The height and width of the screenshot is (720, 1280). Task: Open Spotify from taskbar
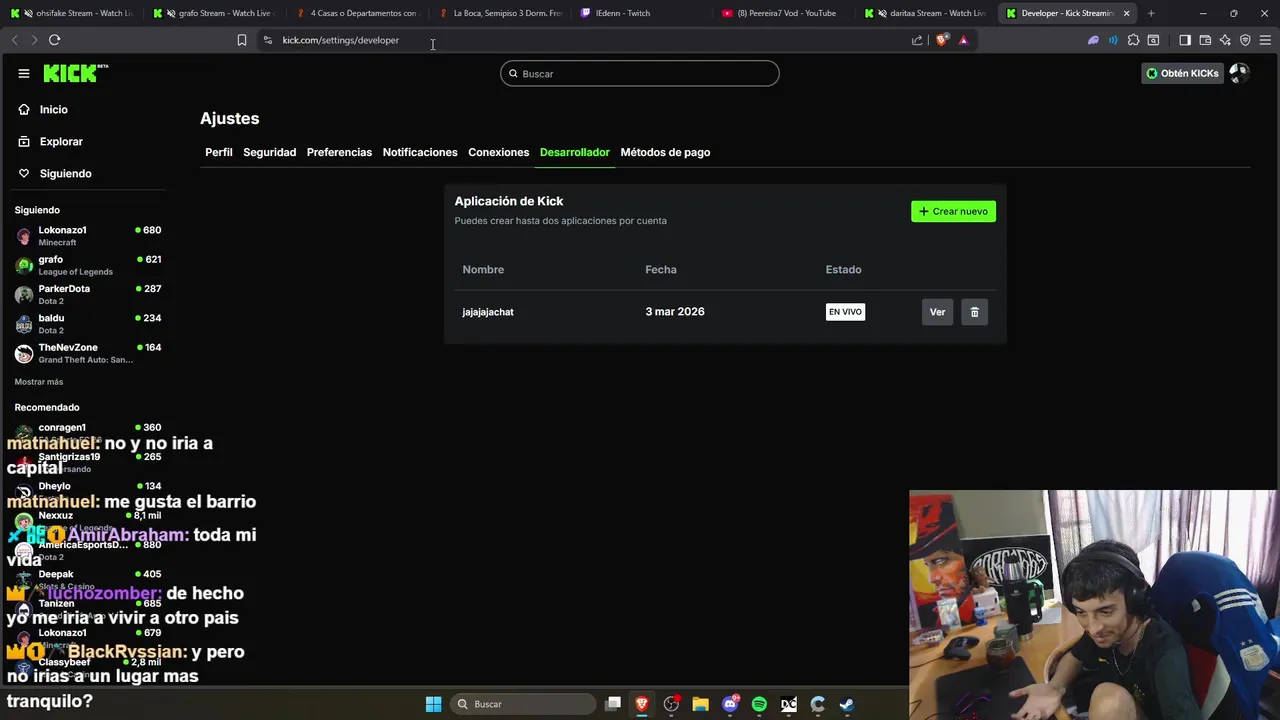tap(759, 704)
